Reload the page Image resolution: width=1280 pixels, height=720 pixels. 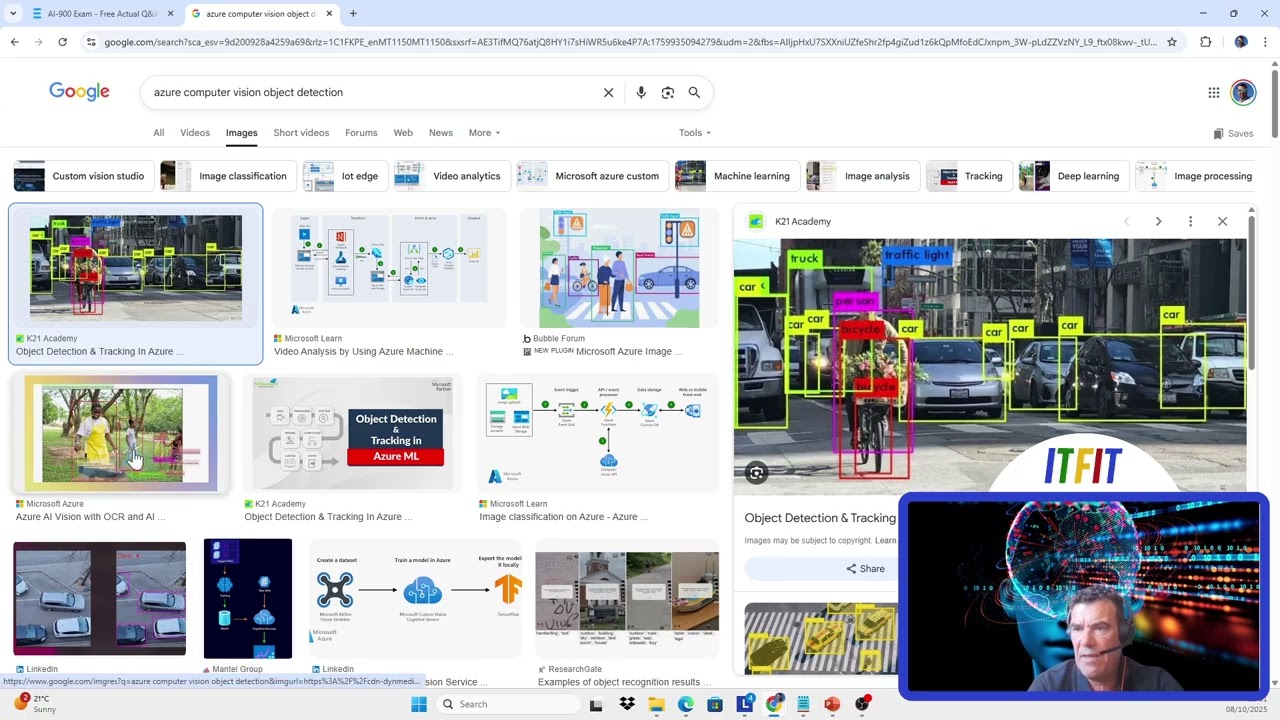[62, 42]
